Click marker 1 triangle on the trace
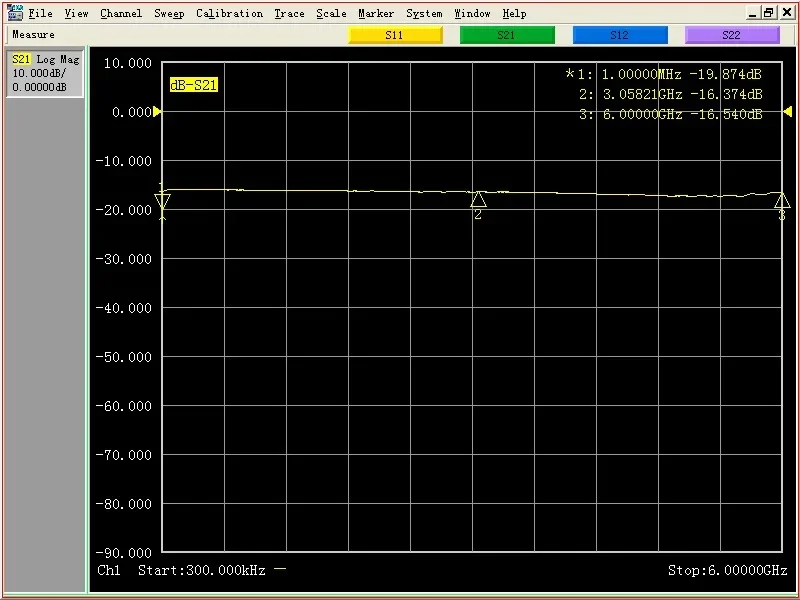The width and height of the screenshot is (800, 600). [x=163, y=202]
